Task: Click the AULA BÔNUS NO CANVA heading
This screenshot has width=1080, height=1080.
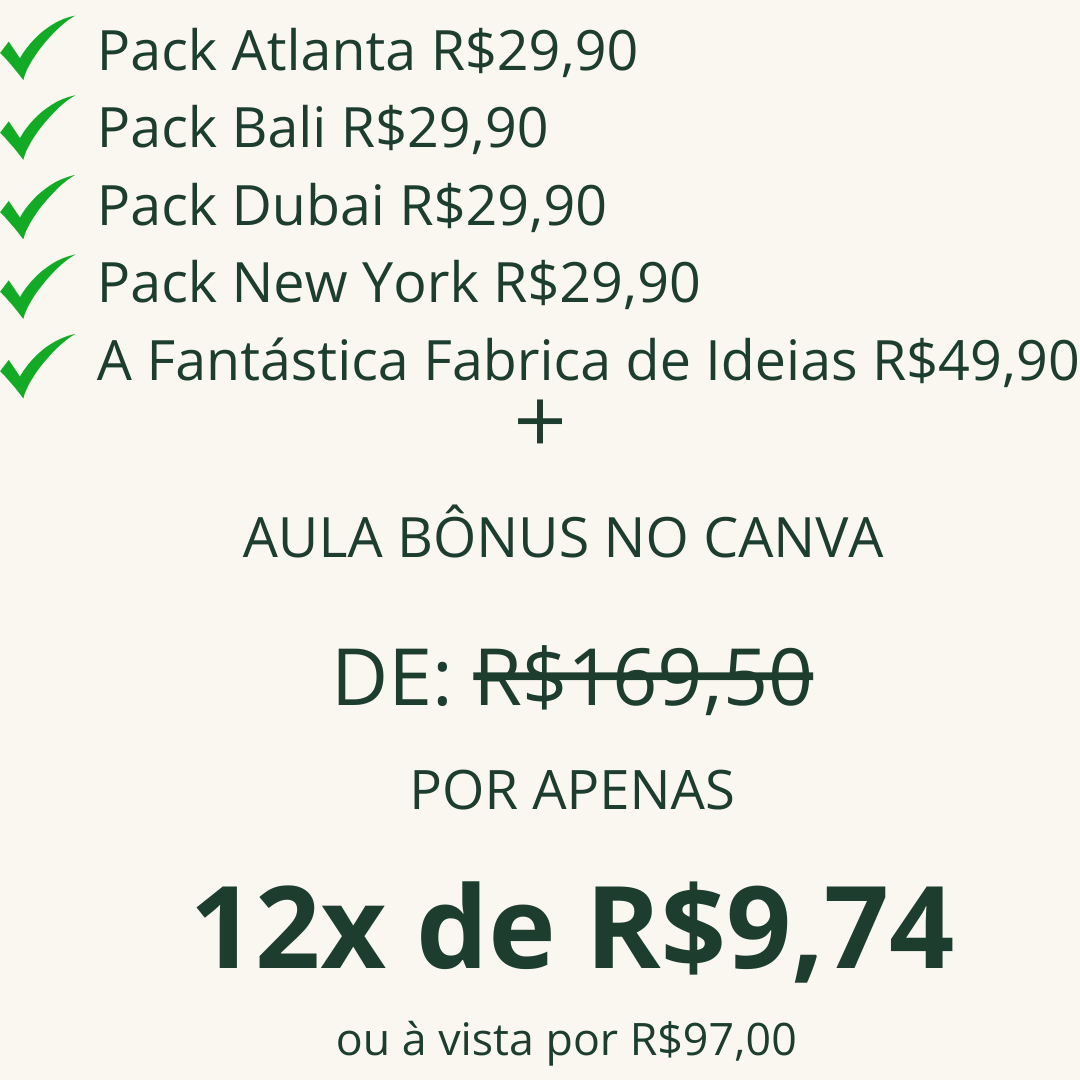Action: coord(563,535)
